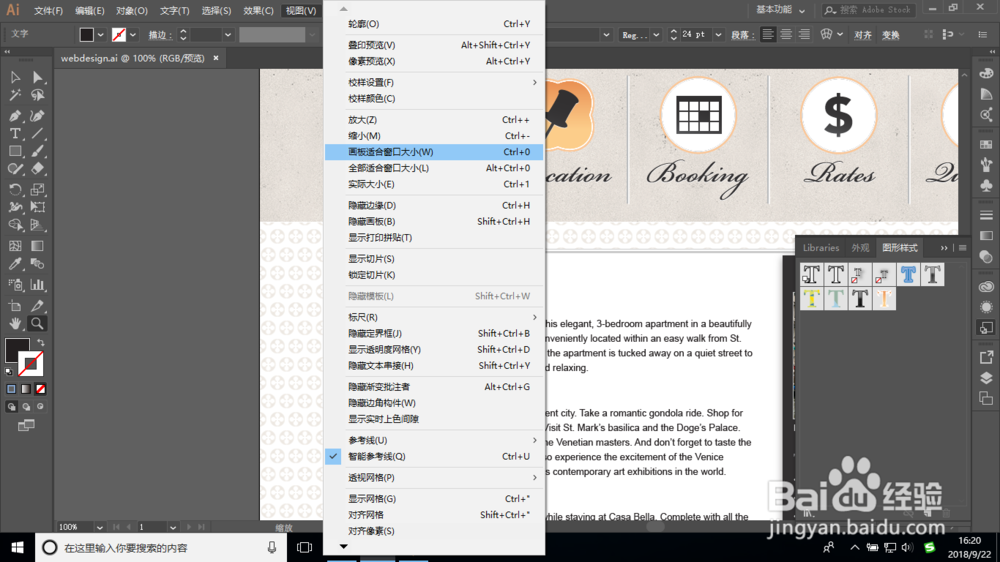Click the Windows Start button
Image resolution: width=1000 pixels, height=562 pixels.
pyautogui.click(x=17, y=547)
